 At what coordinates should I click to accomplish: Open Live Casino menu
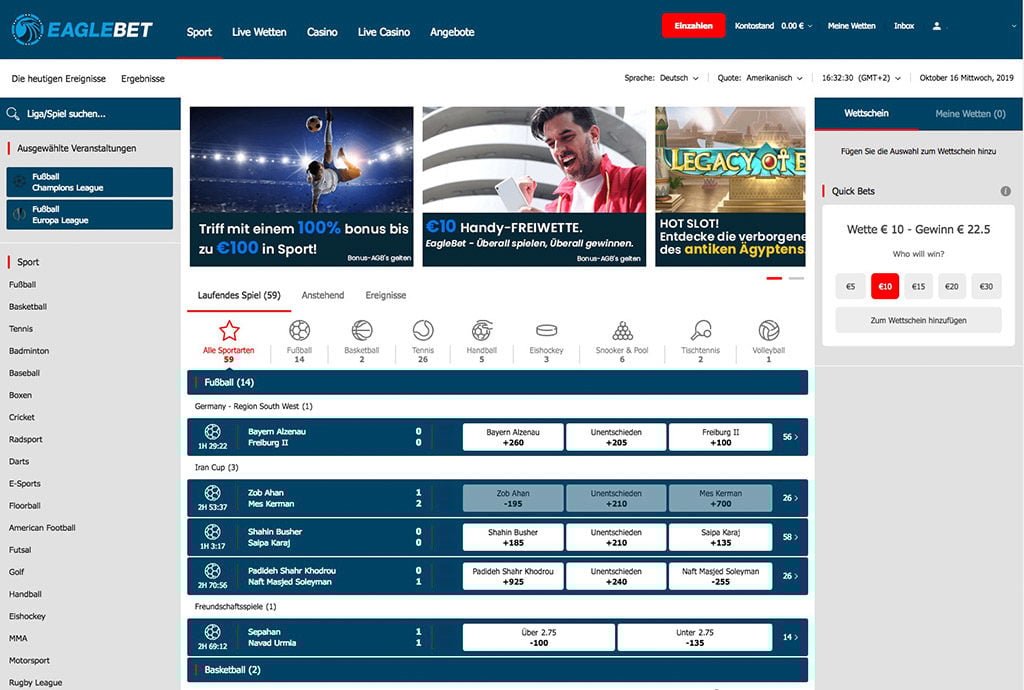click(x=384, y=32)
